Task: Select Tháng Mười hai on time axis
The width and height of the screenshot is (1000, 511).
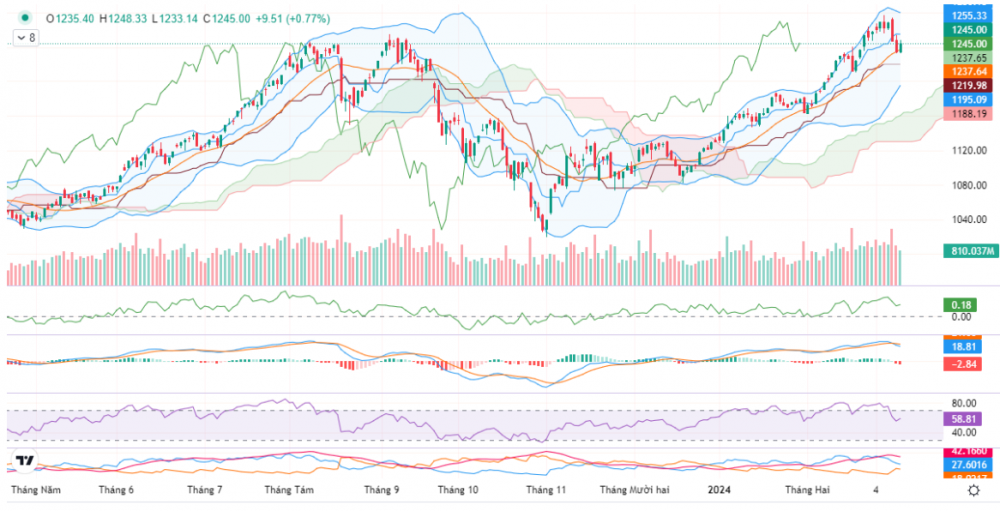Action: coord(634,490)
